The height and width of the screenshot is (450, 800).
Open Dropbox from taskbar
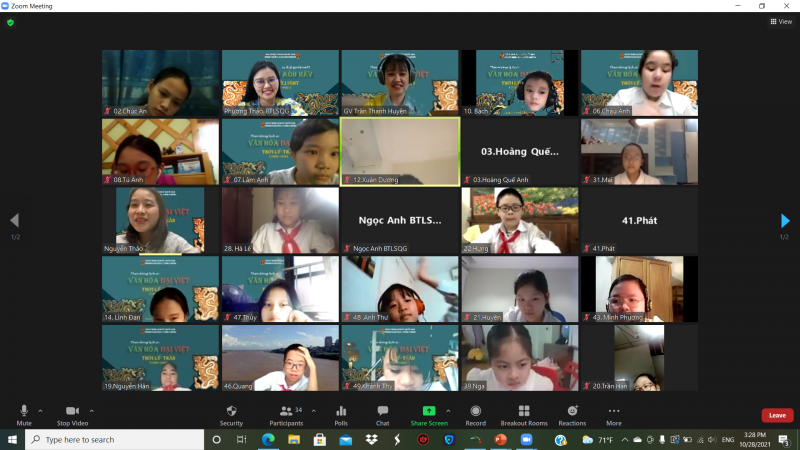point(371,439)
